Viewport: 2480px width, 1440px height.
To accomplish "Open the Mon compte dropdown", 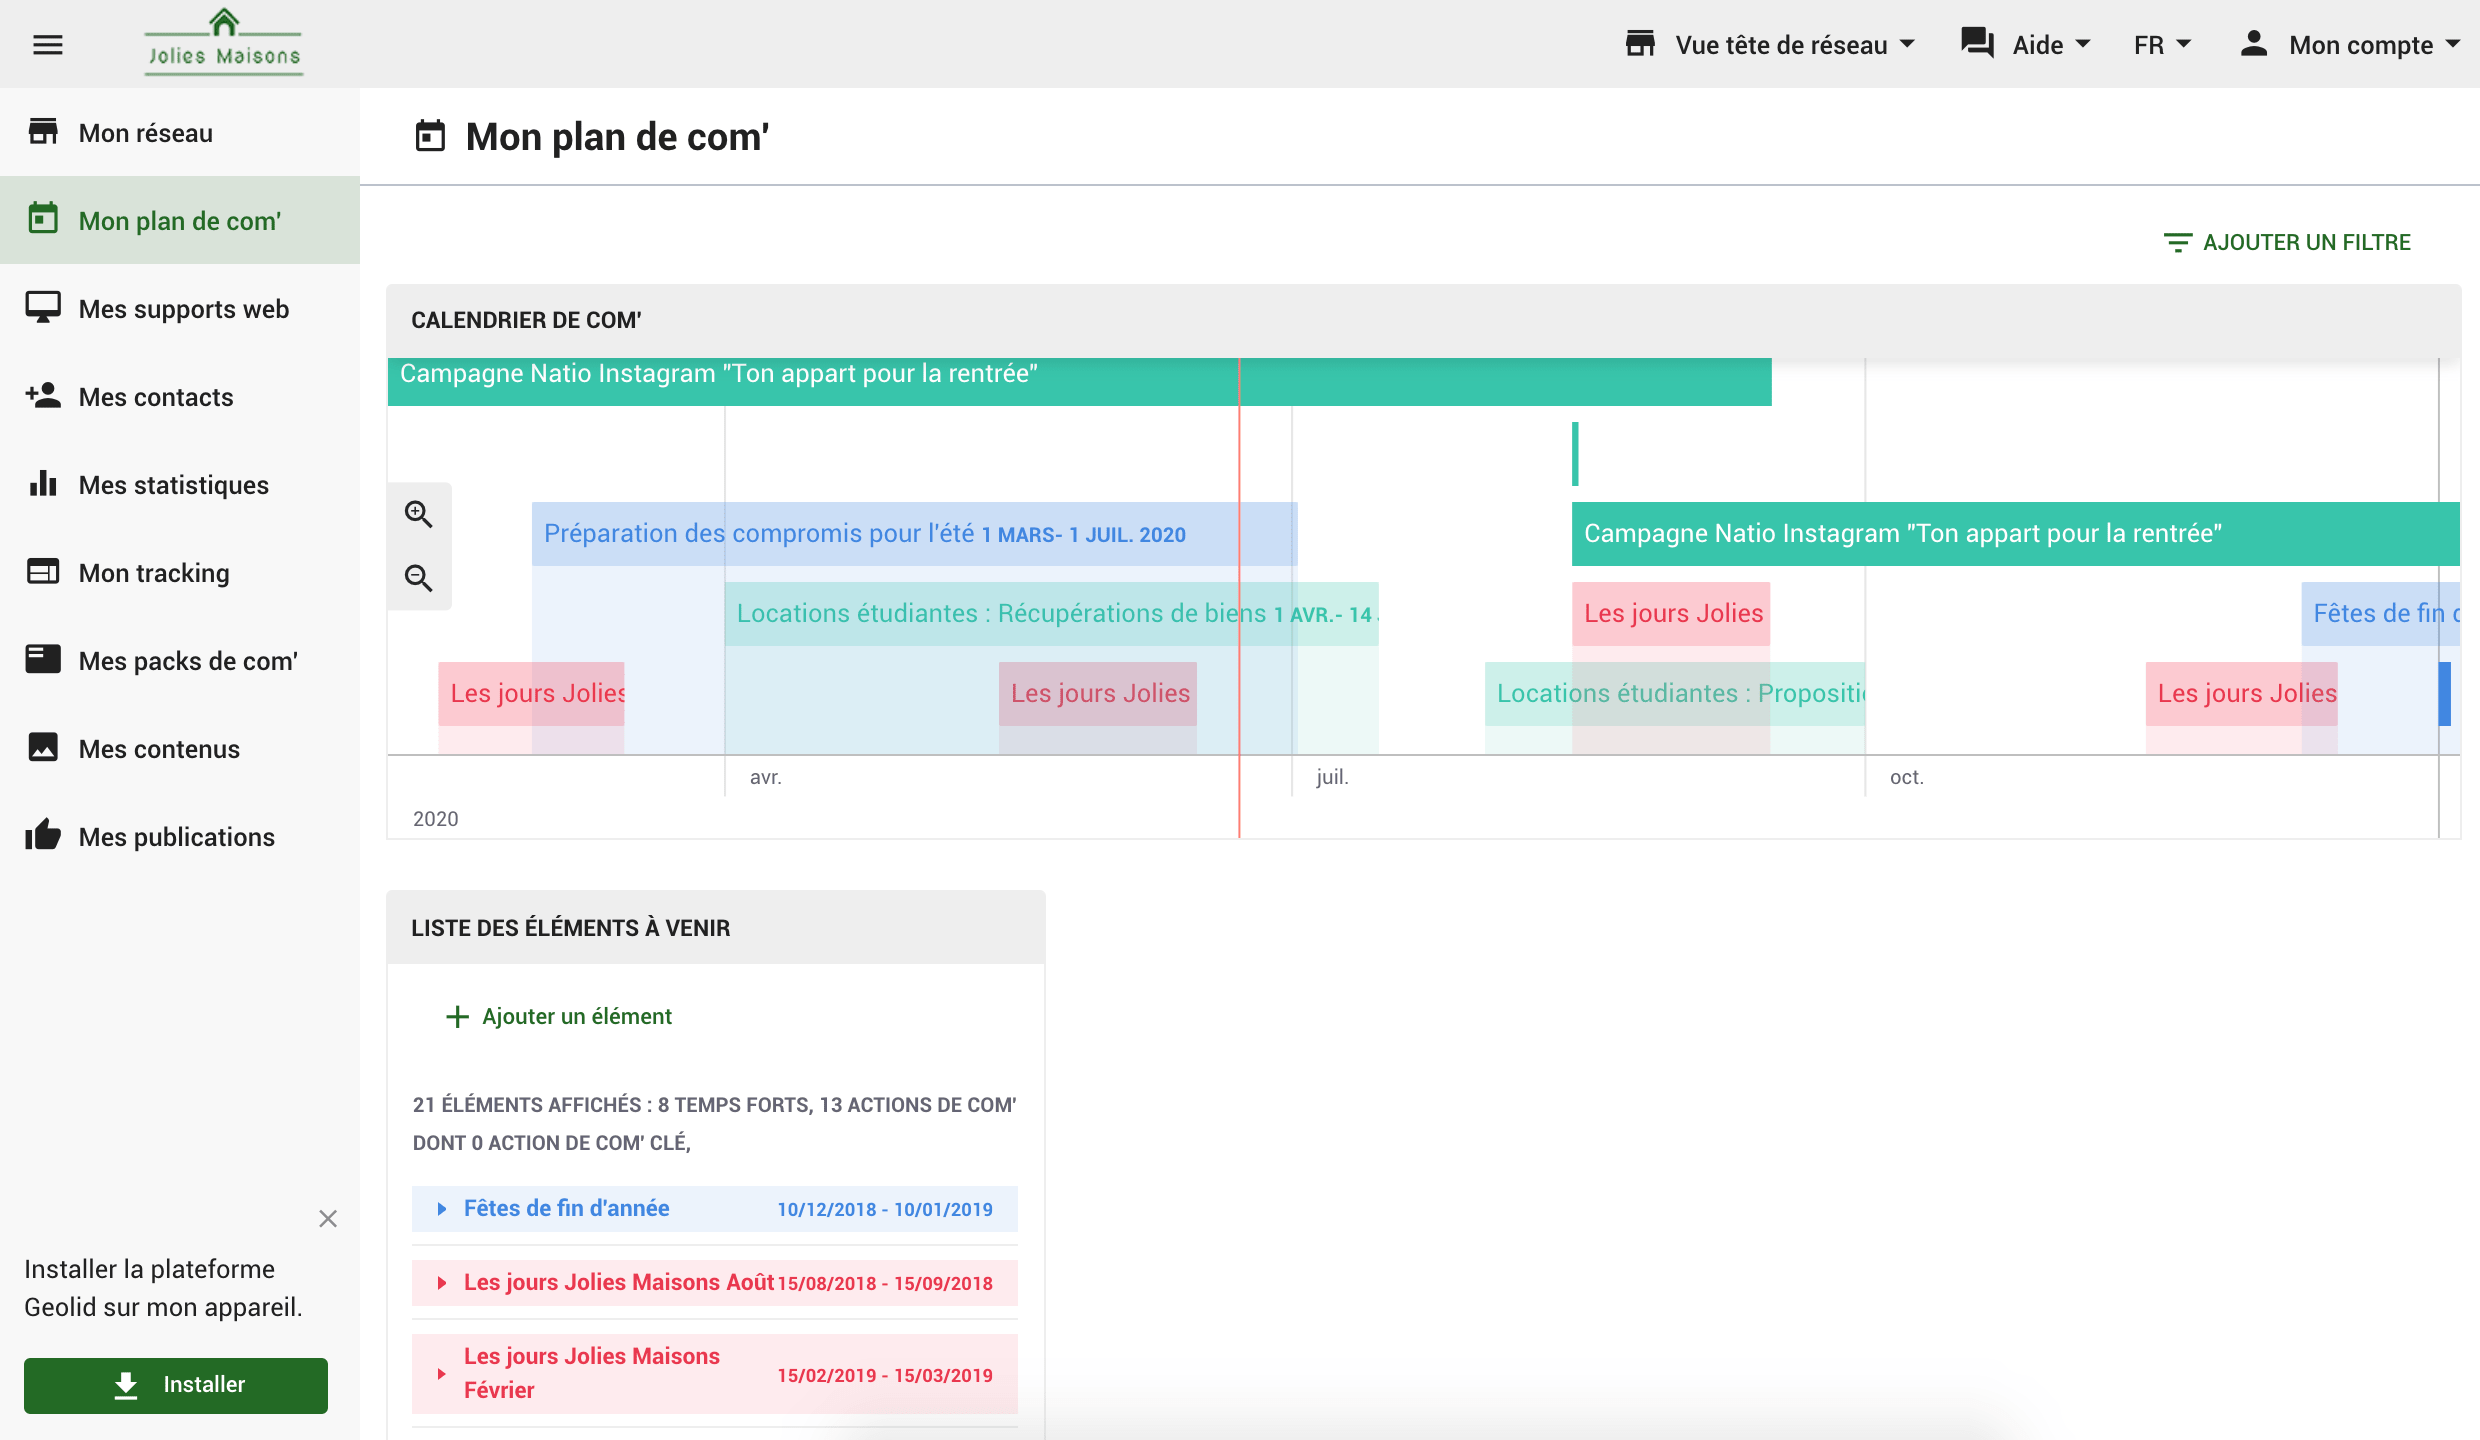I will [x=2350, y=45].
